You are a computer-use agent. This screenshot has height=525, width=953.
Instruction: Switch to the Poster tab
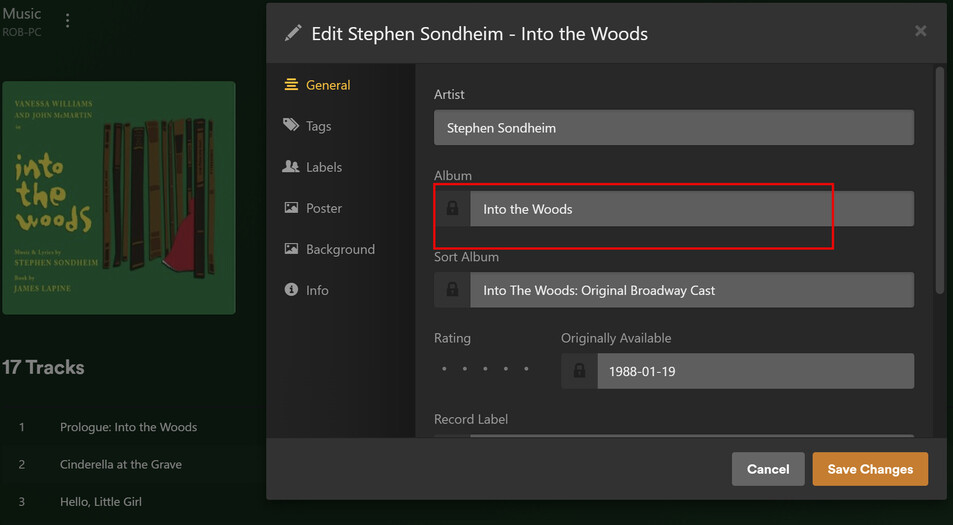click(323, 208)
